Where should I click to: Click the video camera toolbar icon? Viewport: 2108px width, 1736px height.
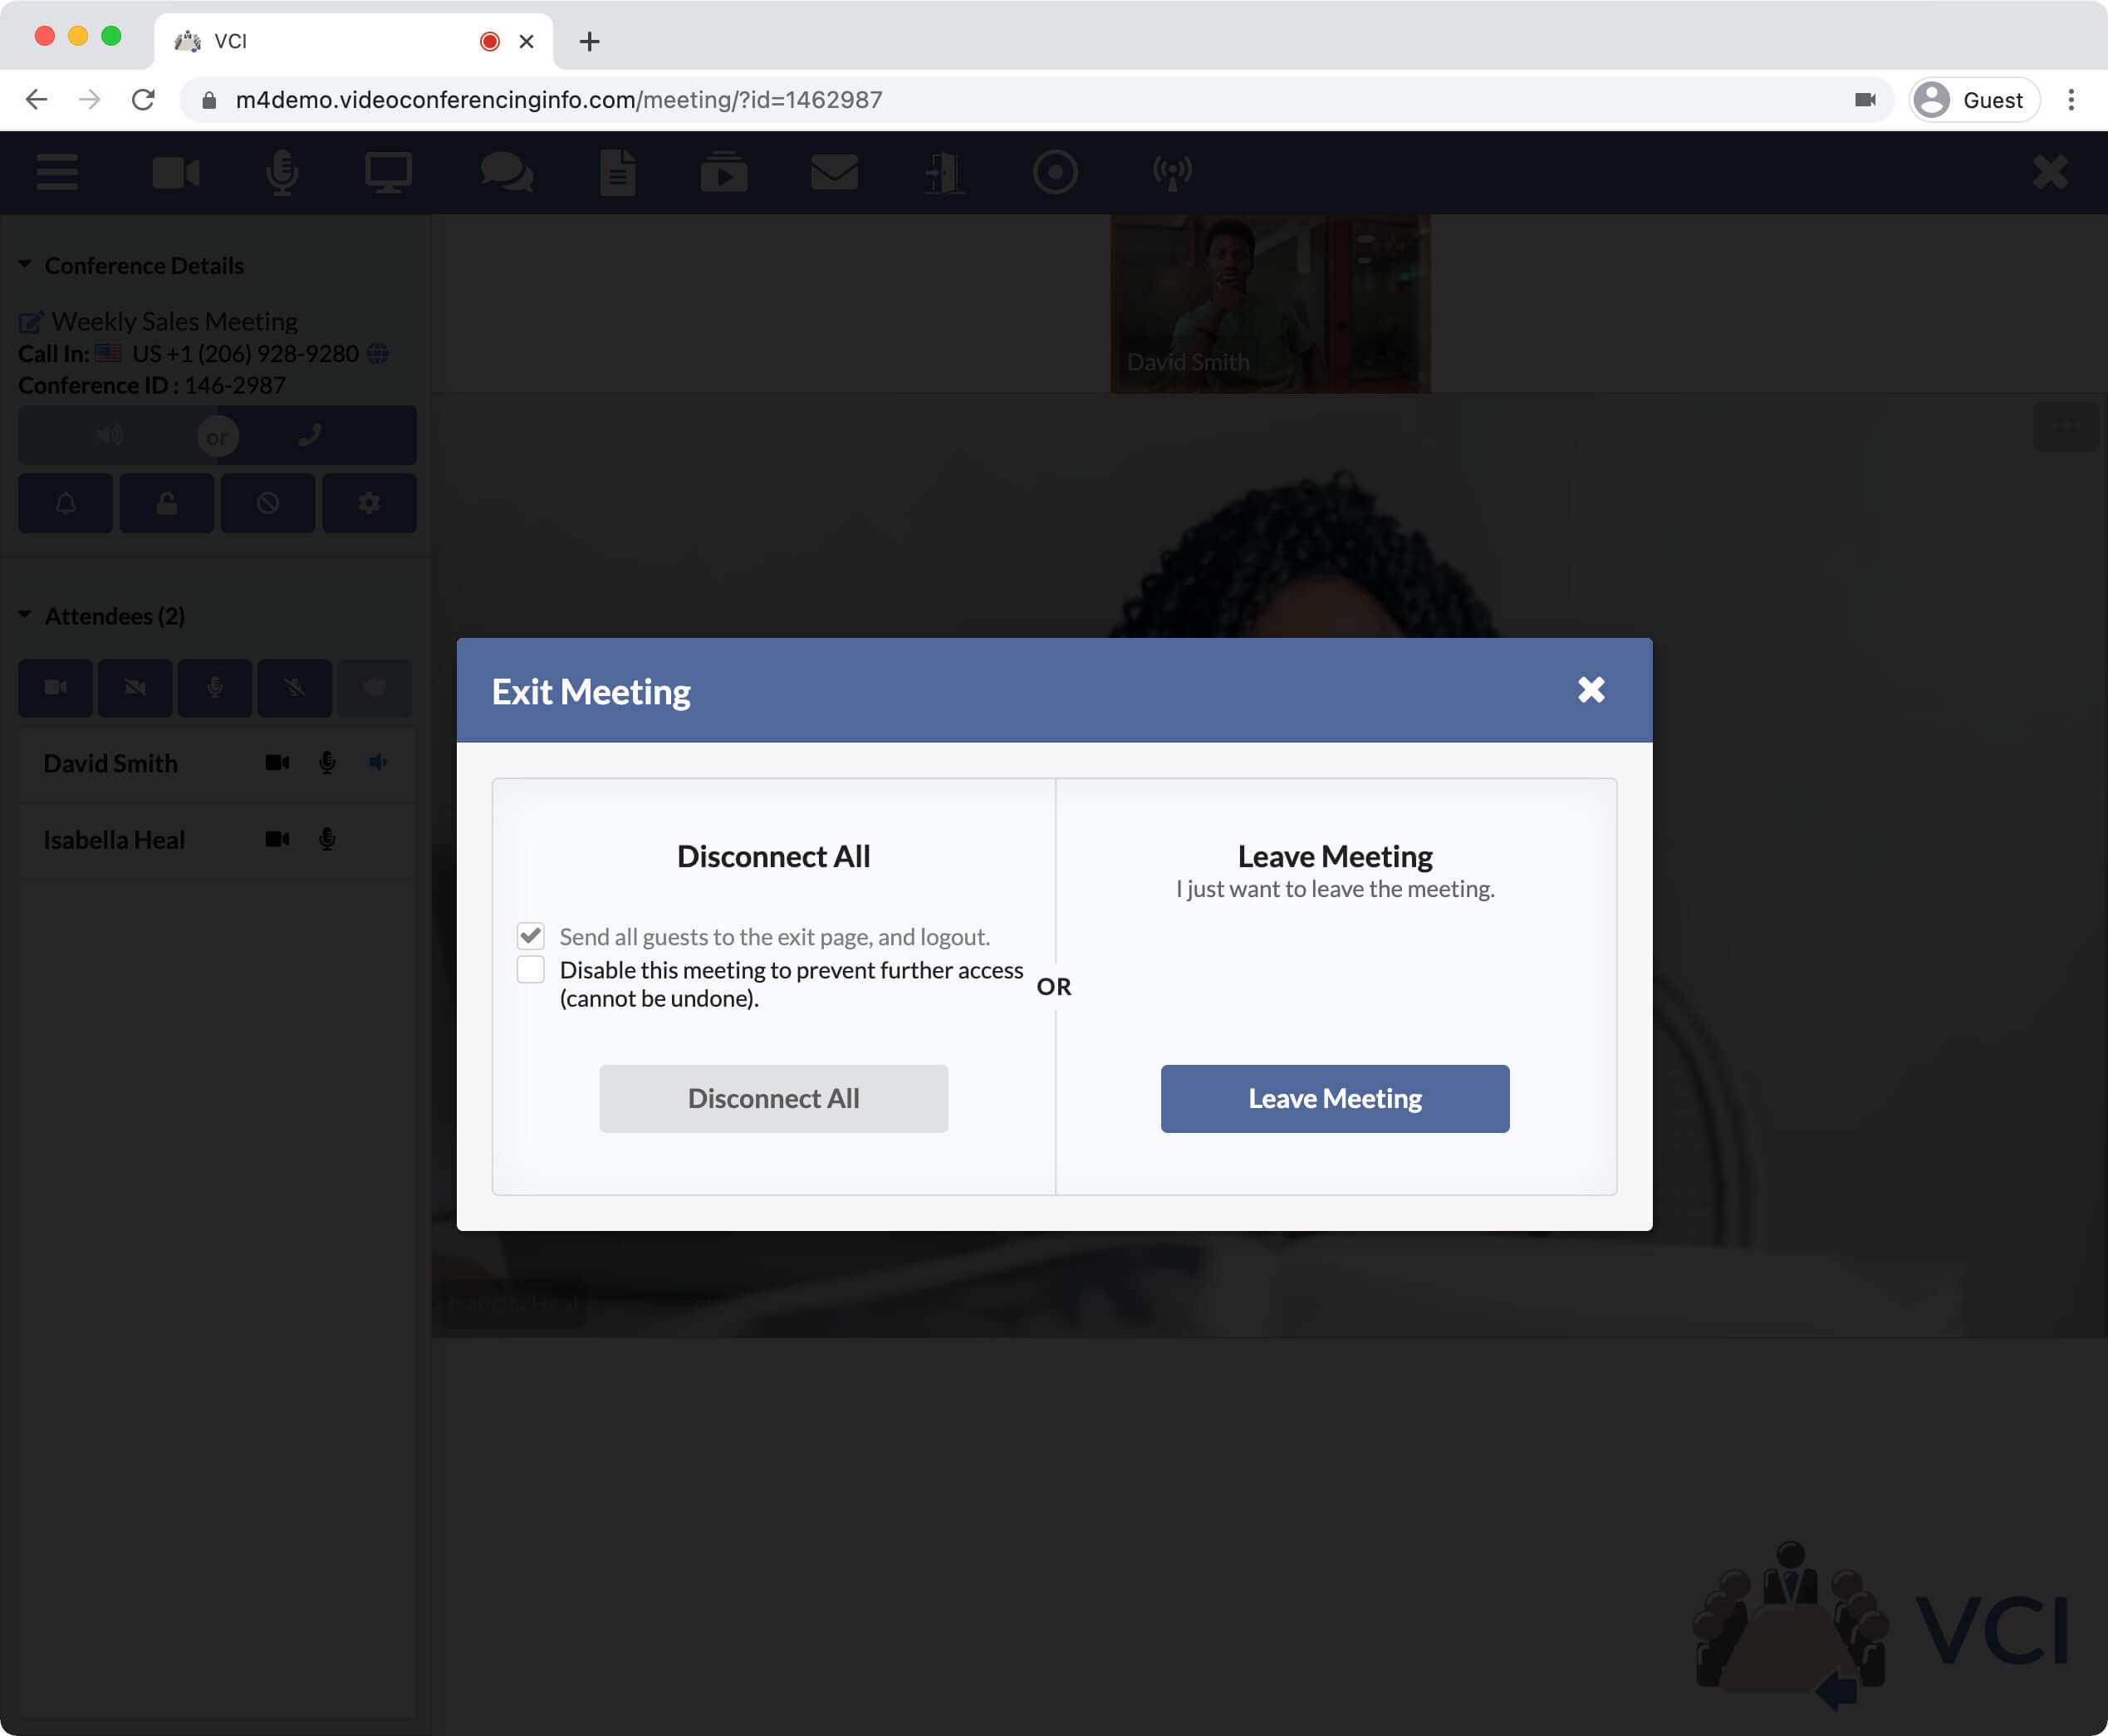175,172
